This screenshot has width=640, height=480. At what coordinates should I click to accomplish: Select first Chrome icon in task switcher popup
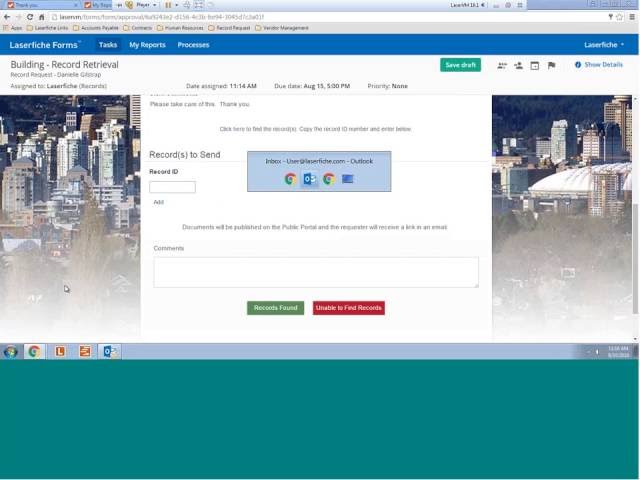[291, 179]
